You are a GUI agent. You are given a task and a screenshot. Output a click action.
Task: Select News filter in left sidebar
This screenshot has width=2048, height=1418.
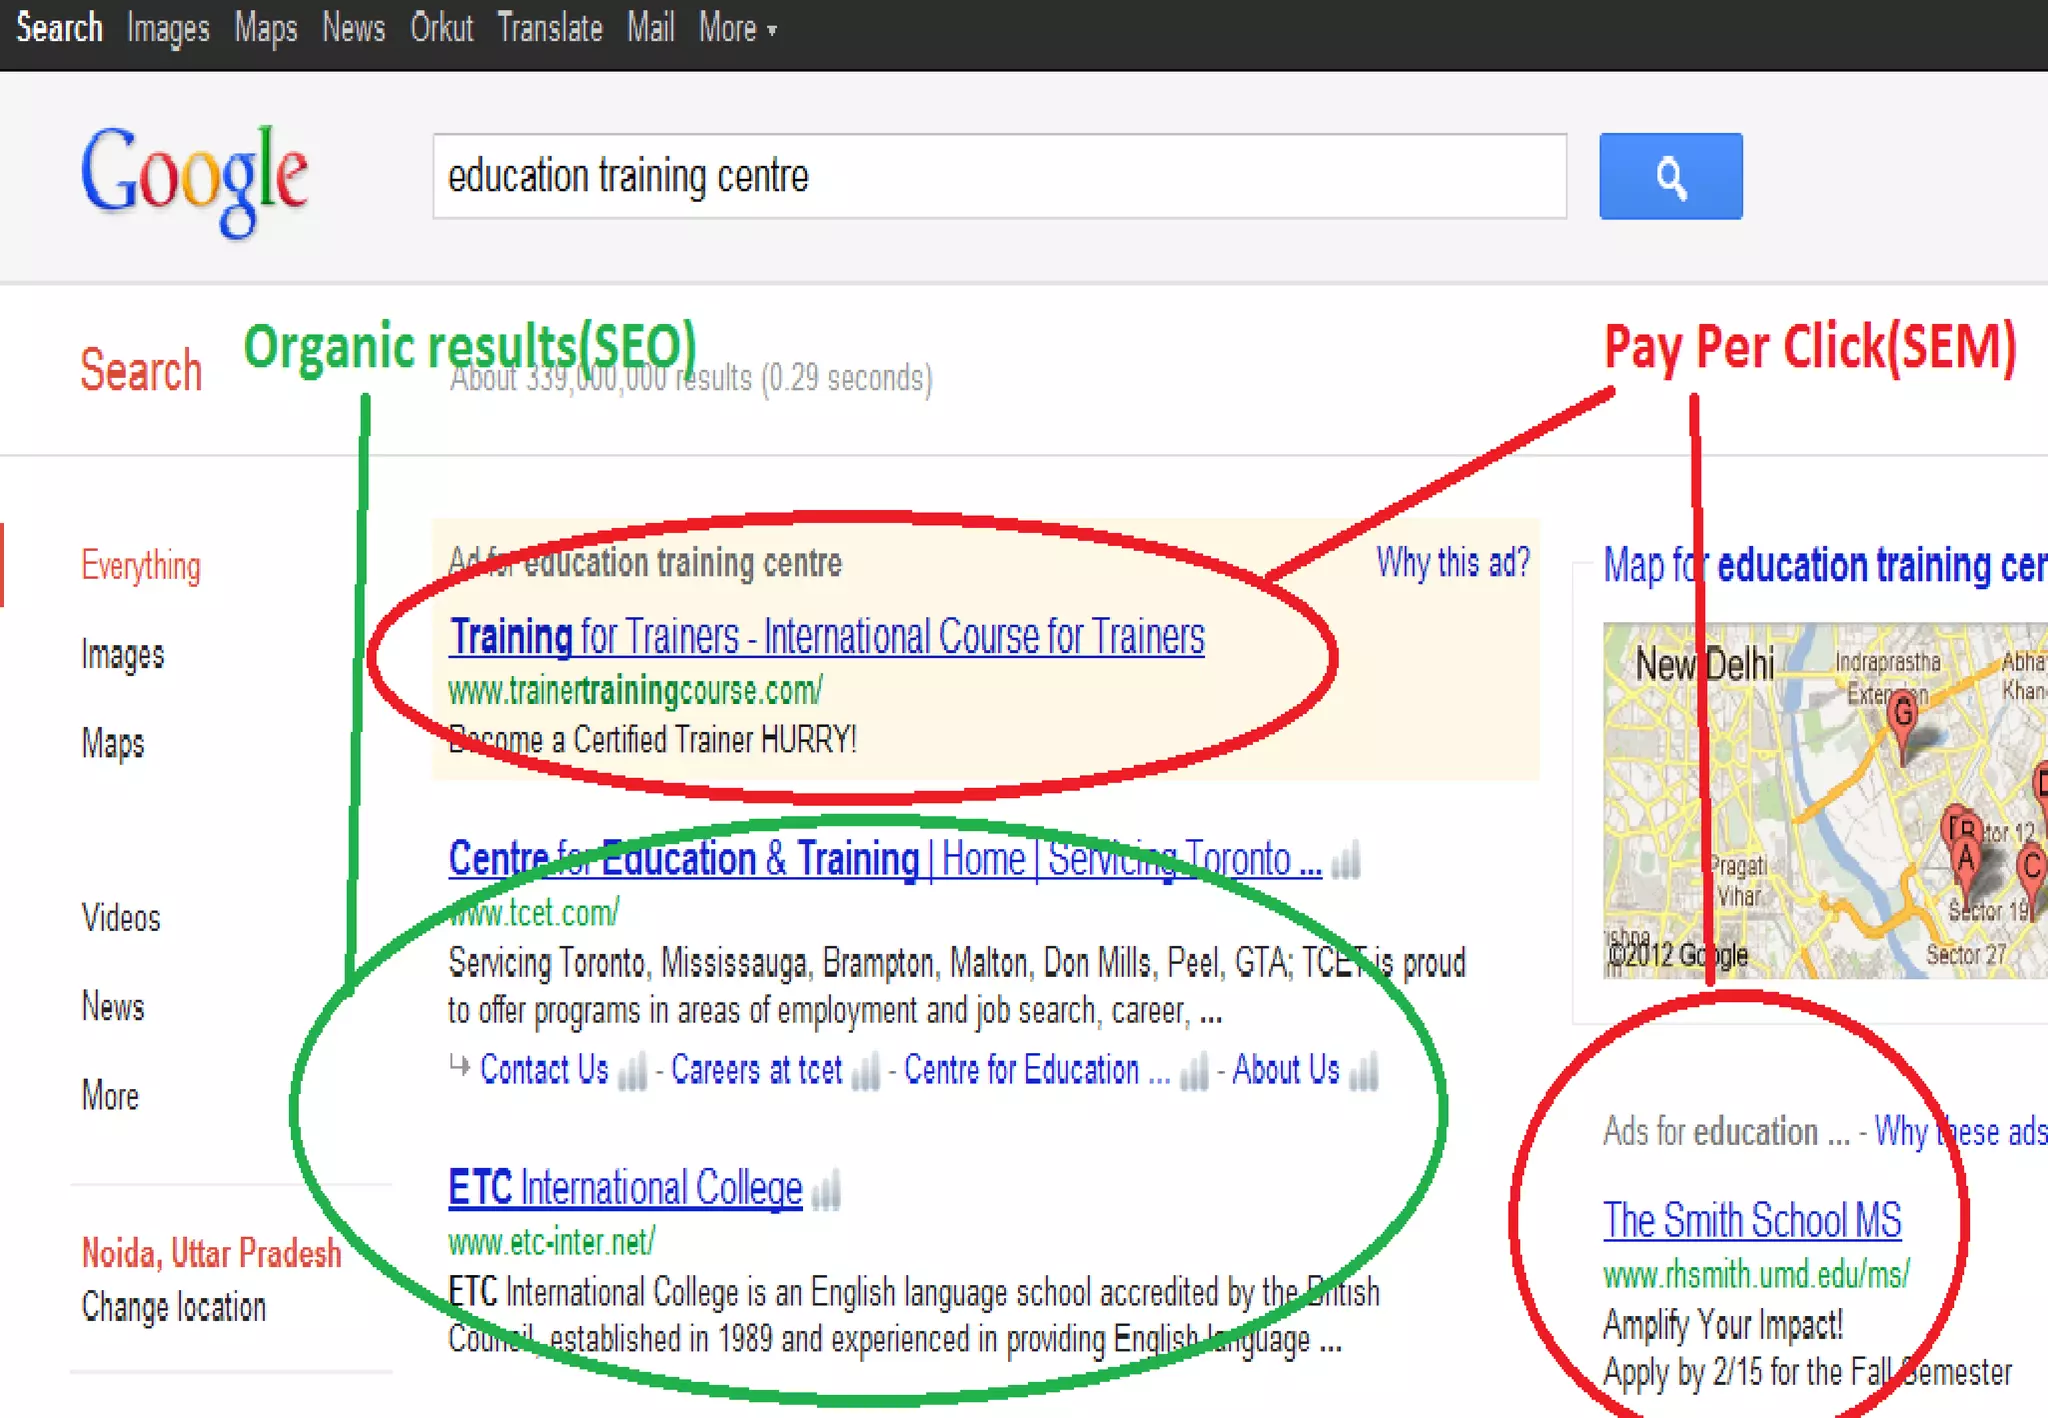113,1006
